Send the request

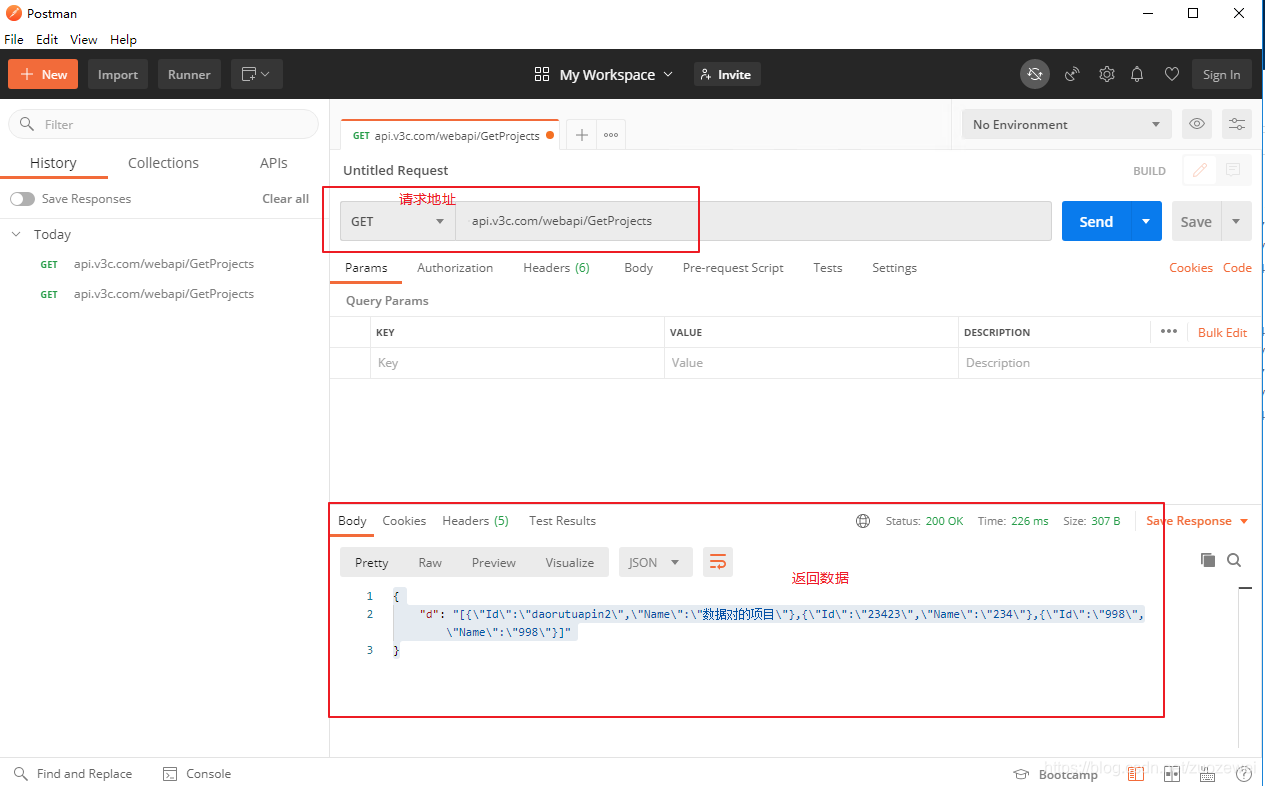click(1096, 221)
